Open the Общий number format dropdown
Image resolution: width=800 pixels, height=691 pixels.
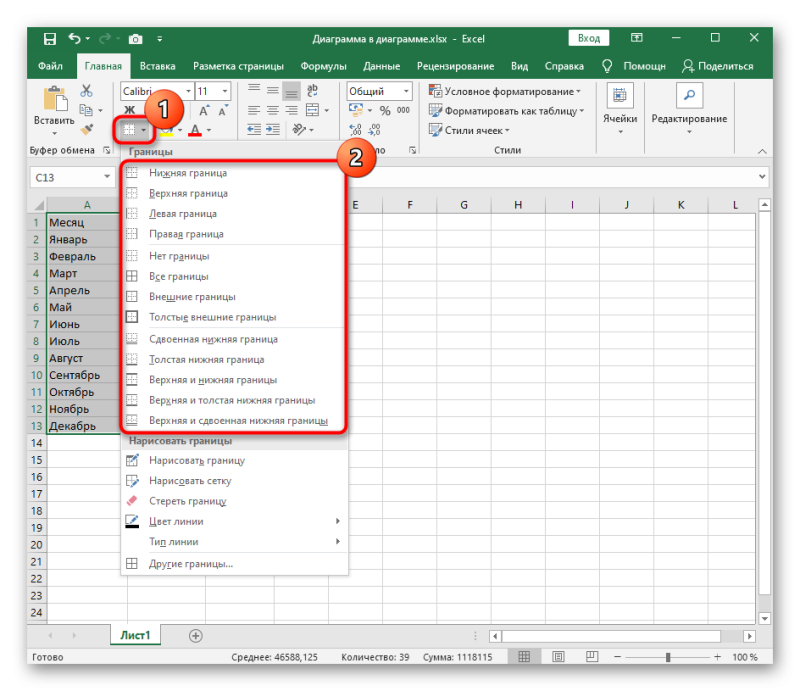point(406,91)
